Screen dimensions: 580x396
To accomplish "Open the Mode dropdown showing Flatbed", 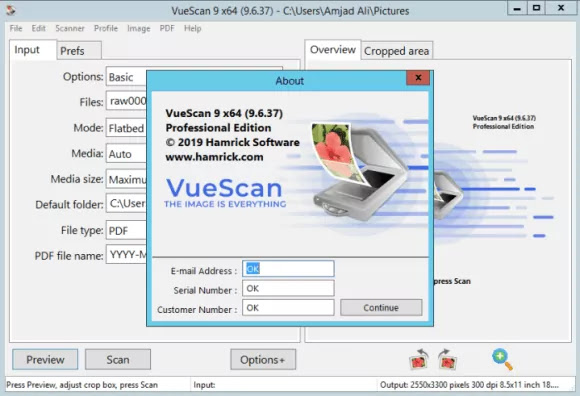I will click(x=127, y=128).
